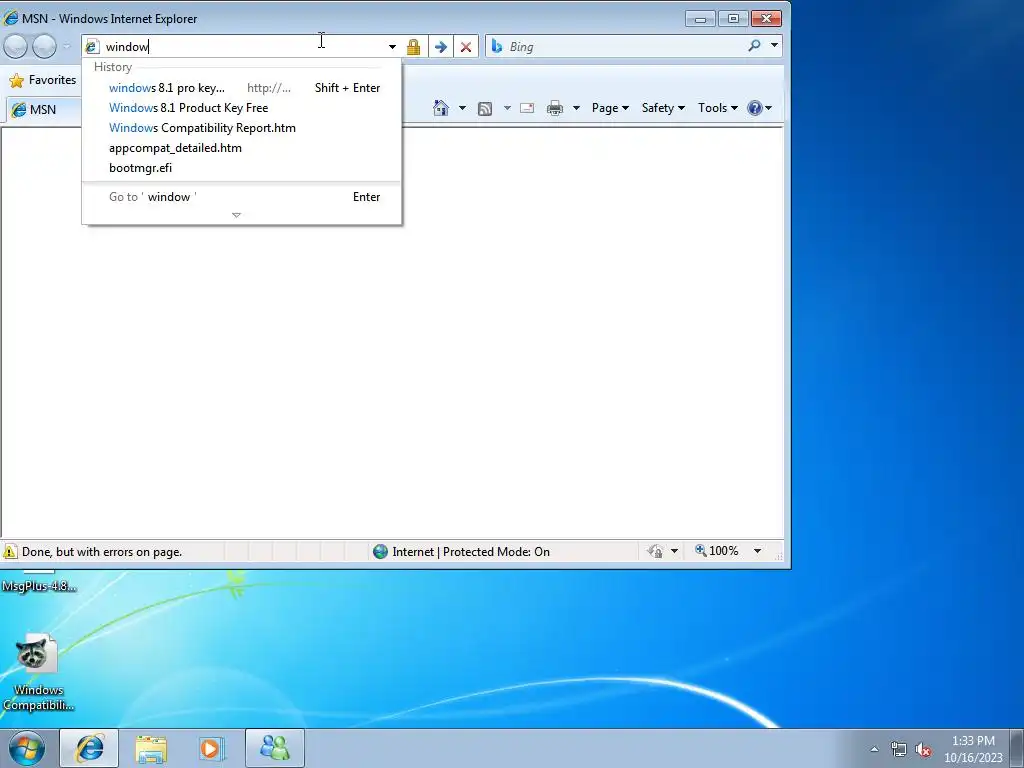1024x768 pixels.
Task: Click the Back navigation button
Action: click(x=16, y=46)
